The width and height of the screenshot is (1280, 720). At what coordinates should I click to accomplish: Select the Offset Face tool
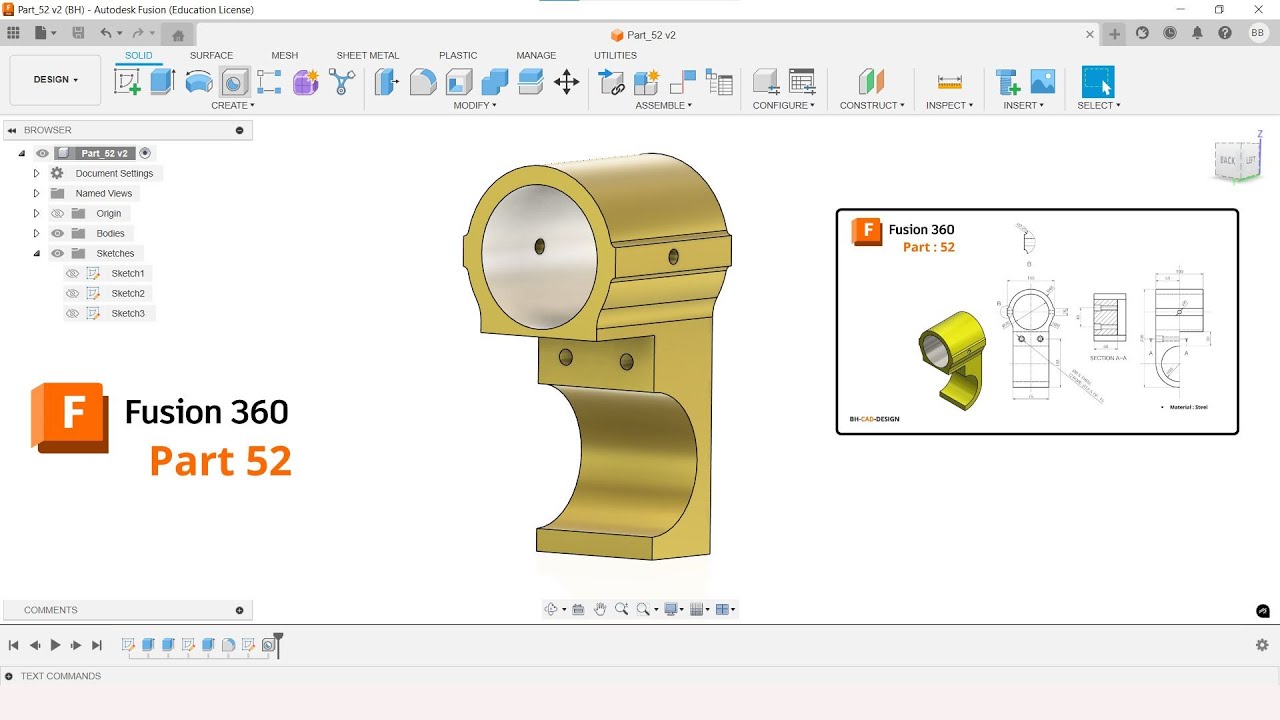[x=531, y=81]
